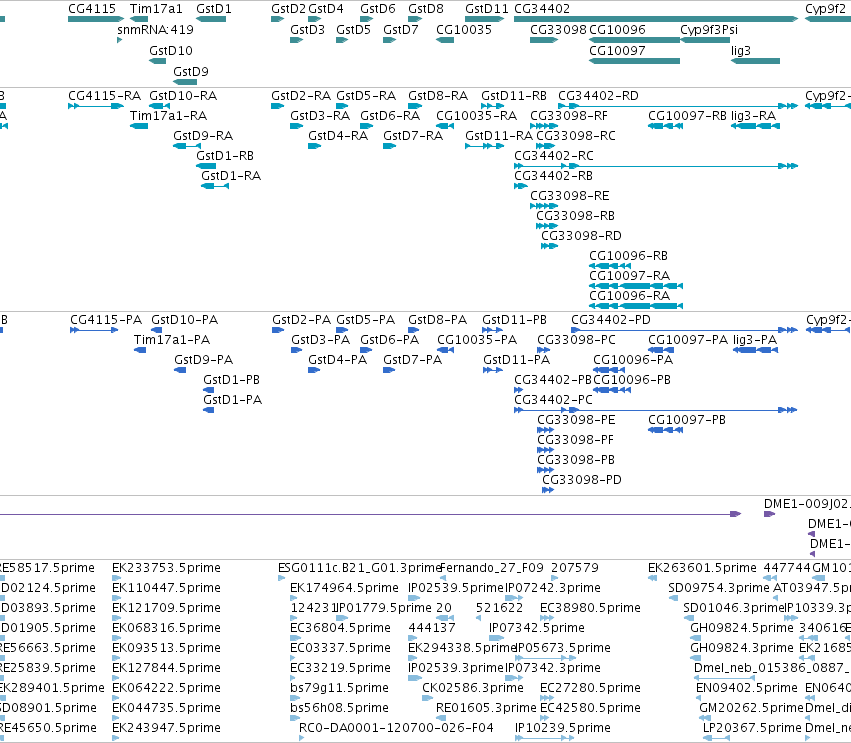The image size is (851, 743).
Task: Click the Cyp9f3Psi gene label
Action: pos(709,29)
